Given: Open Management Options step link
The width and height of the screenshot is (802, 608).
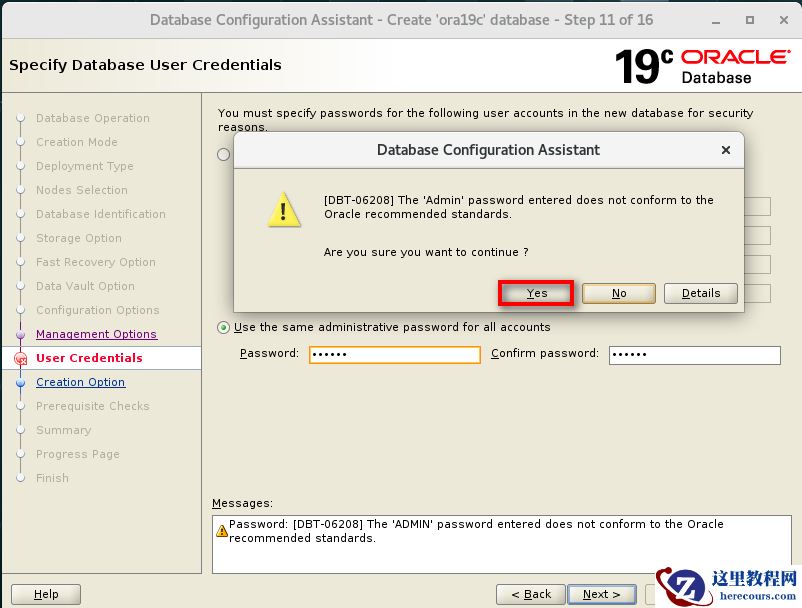Looking at the screenshot, I should 96,334.
